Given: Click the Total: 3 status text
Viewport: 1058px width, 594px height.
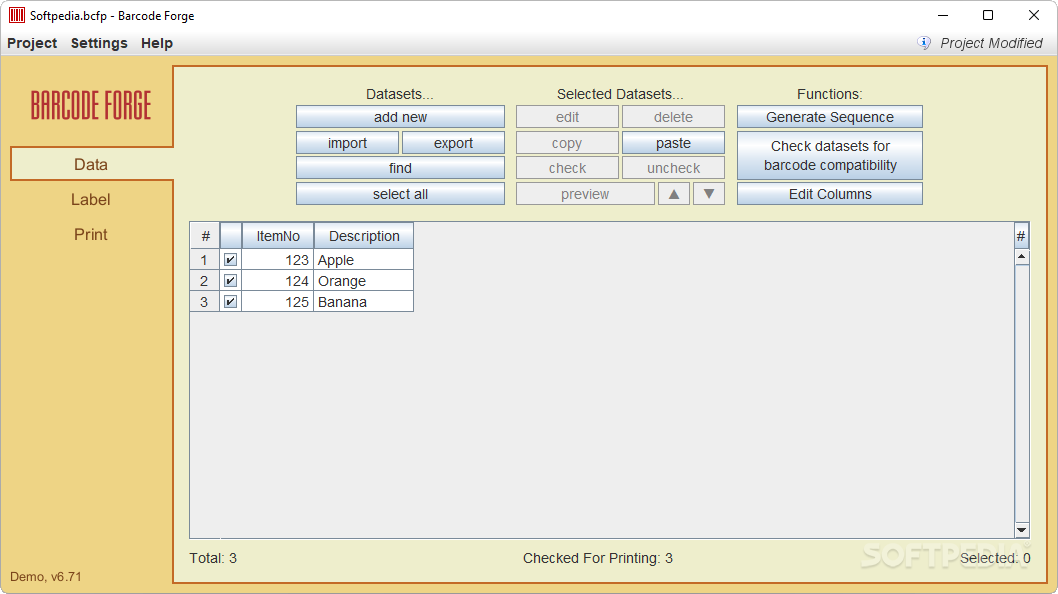Looking at the screenshot, I should coord(213,558).
